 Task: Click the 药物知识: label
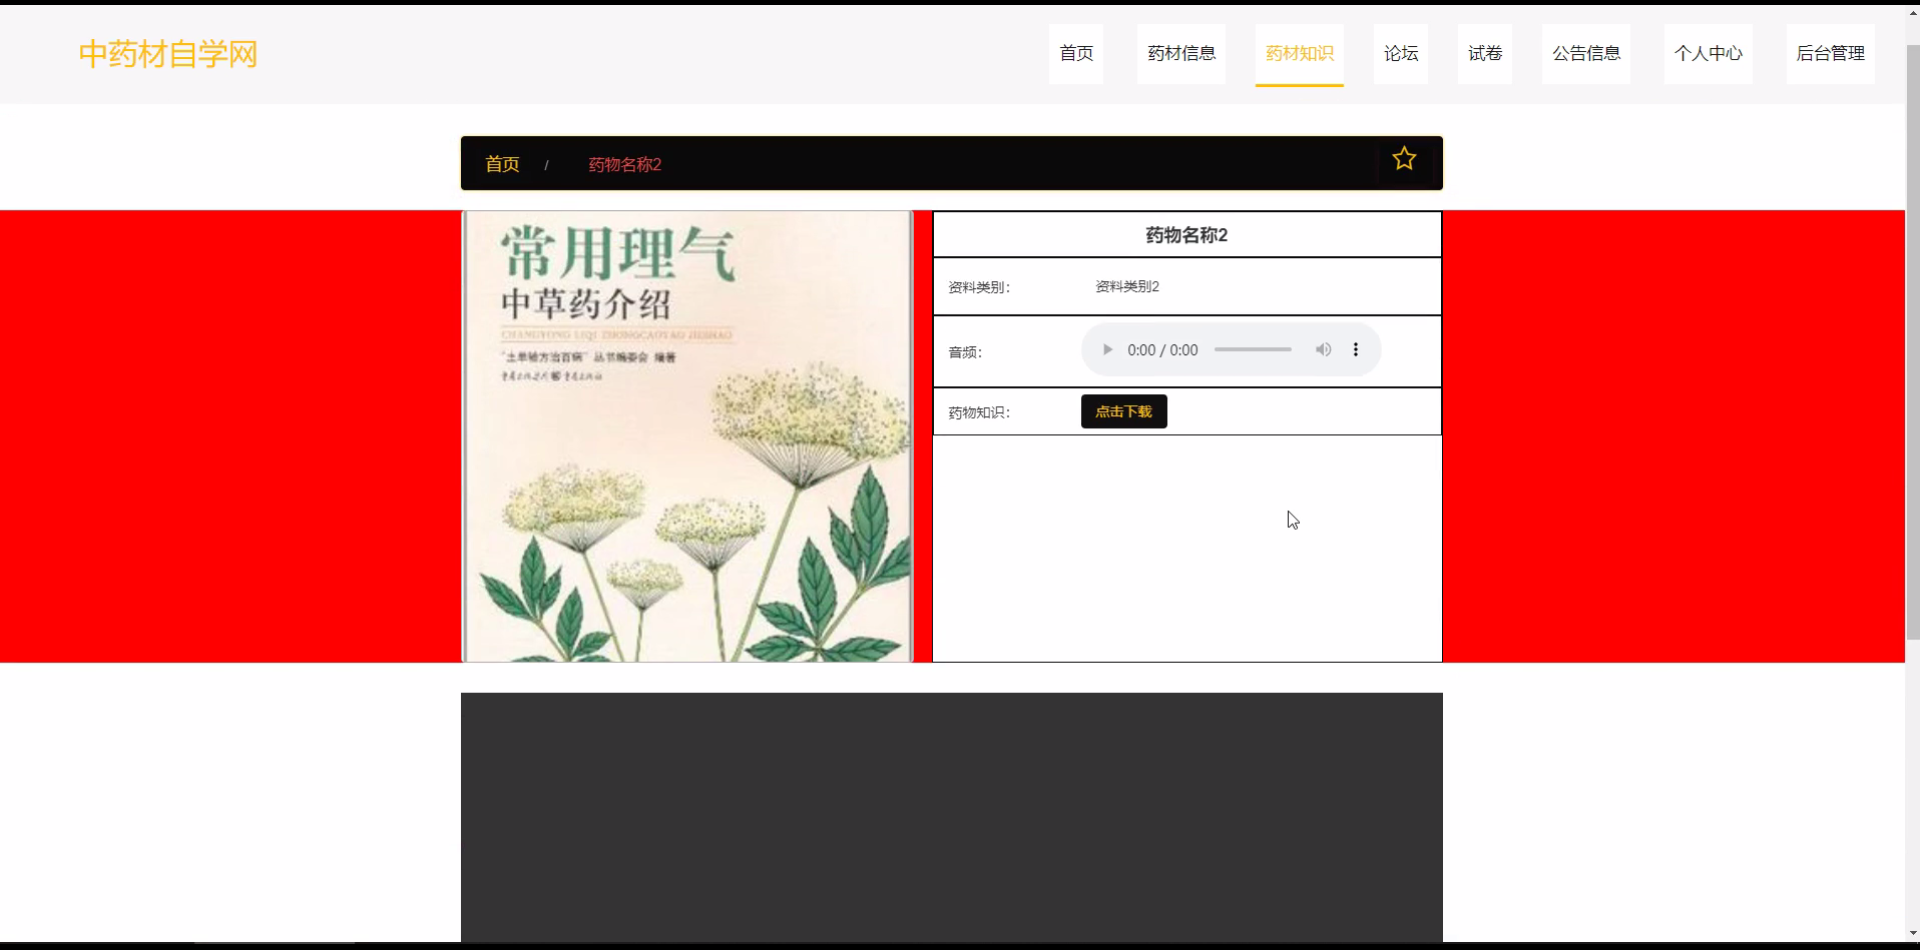[x=980, y=412]
